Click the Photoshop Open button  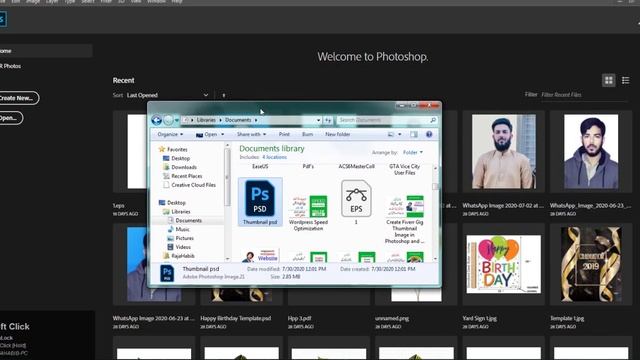tap(11, 118)
